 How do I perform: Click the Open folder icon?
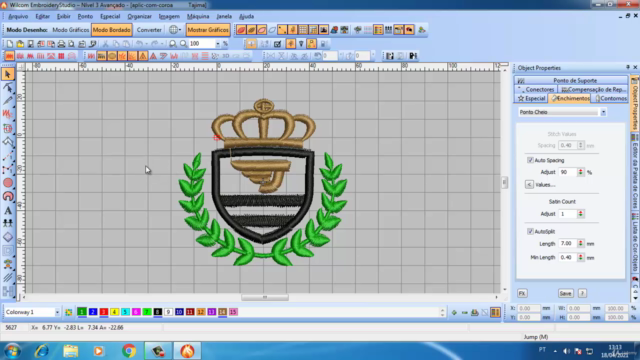[x=20, y=44]
